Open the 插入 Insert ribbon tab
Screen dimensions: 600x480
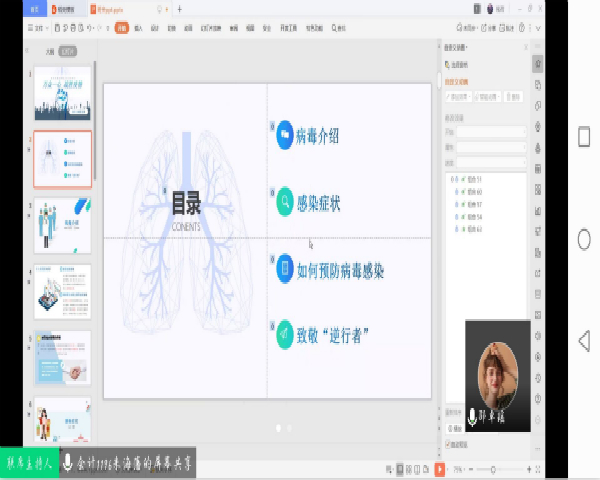[x=138, y=28]
